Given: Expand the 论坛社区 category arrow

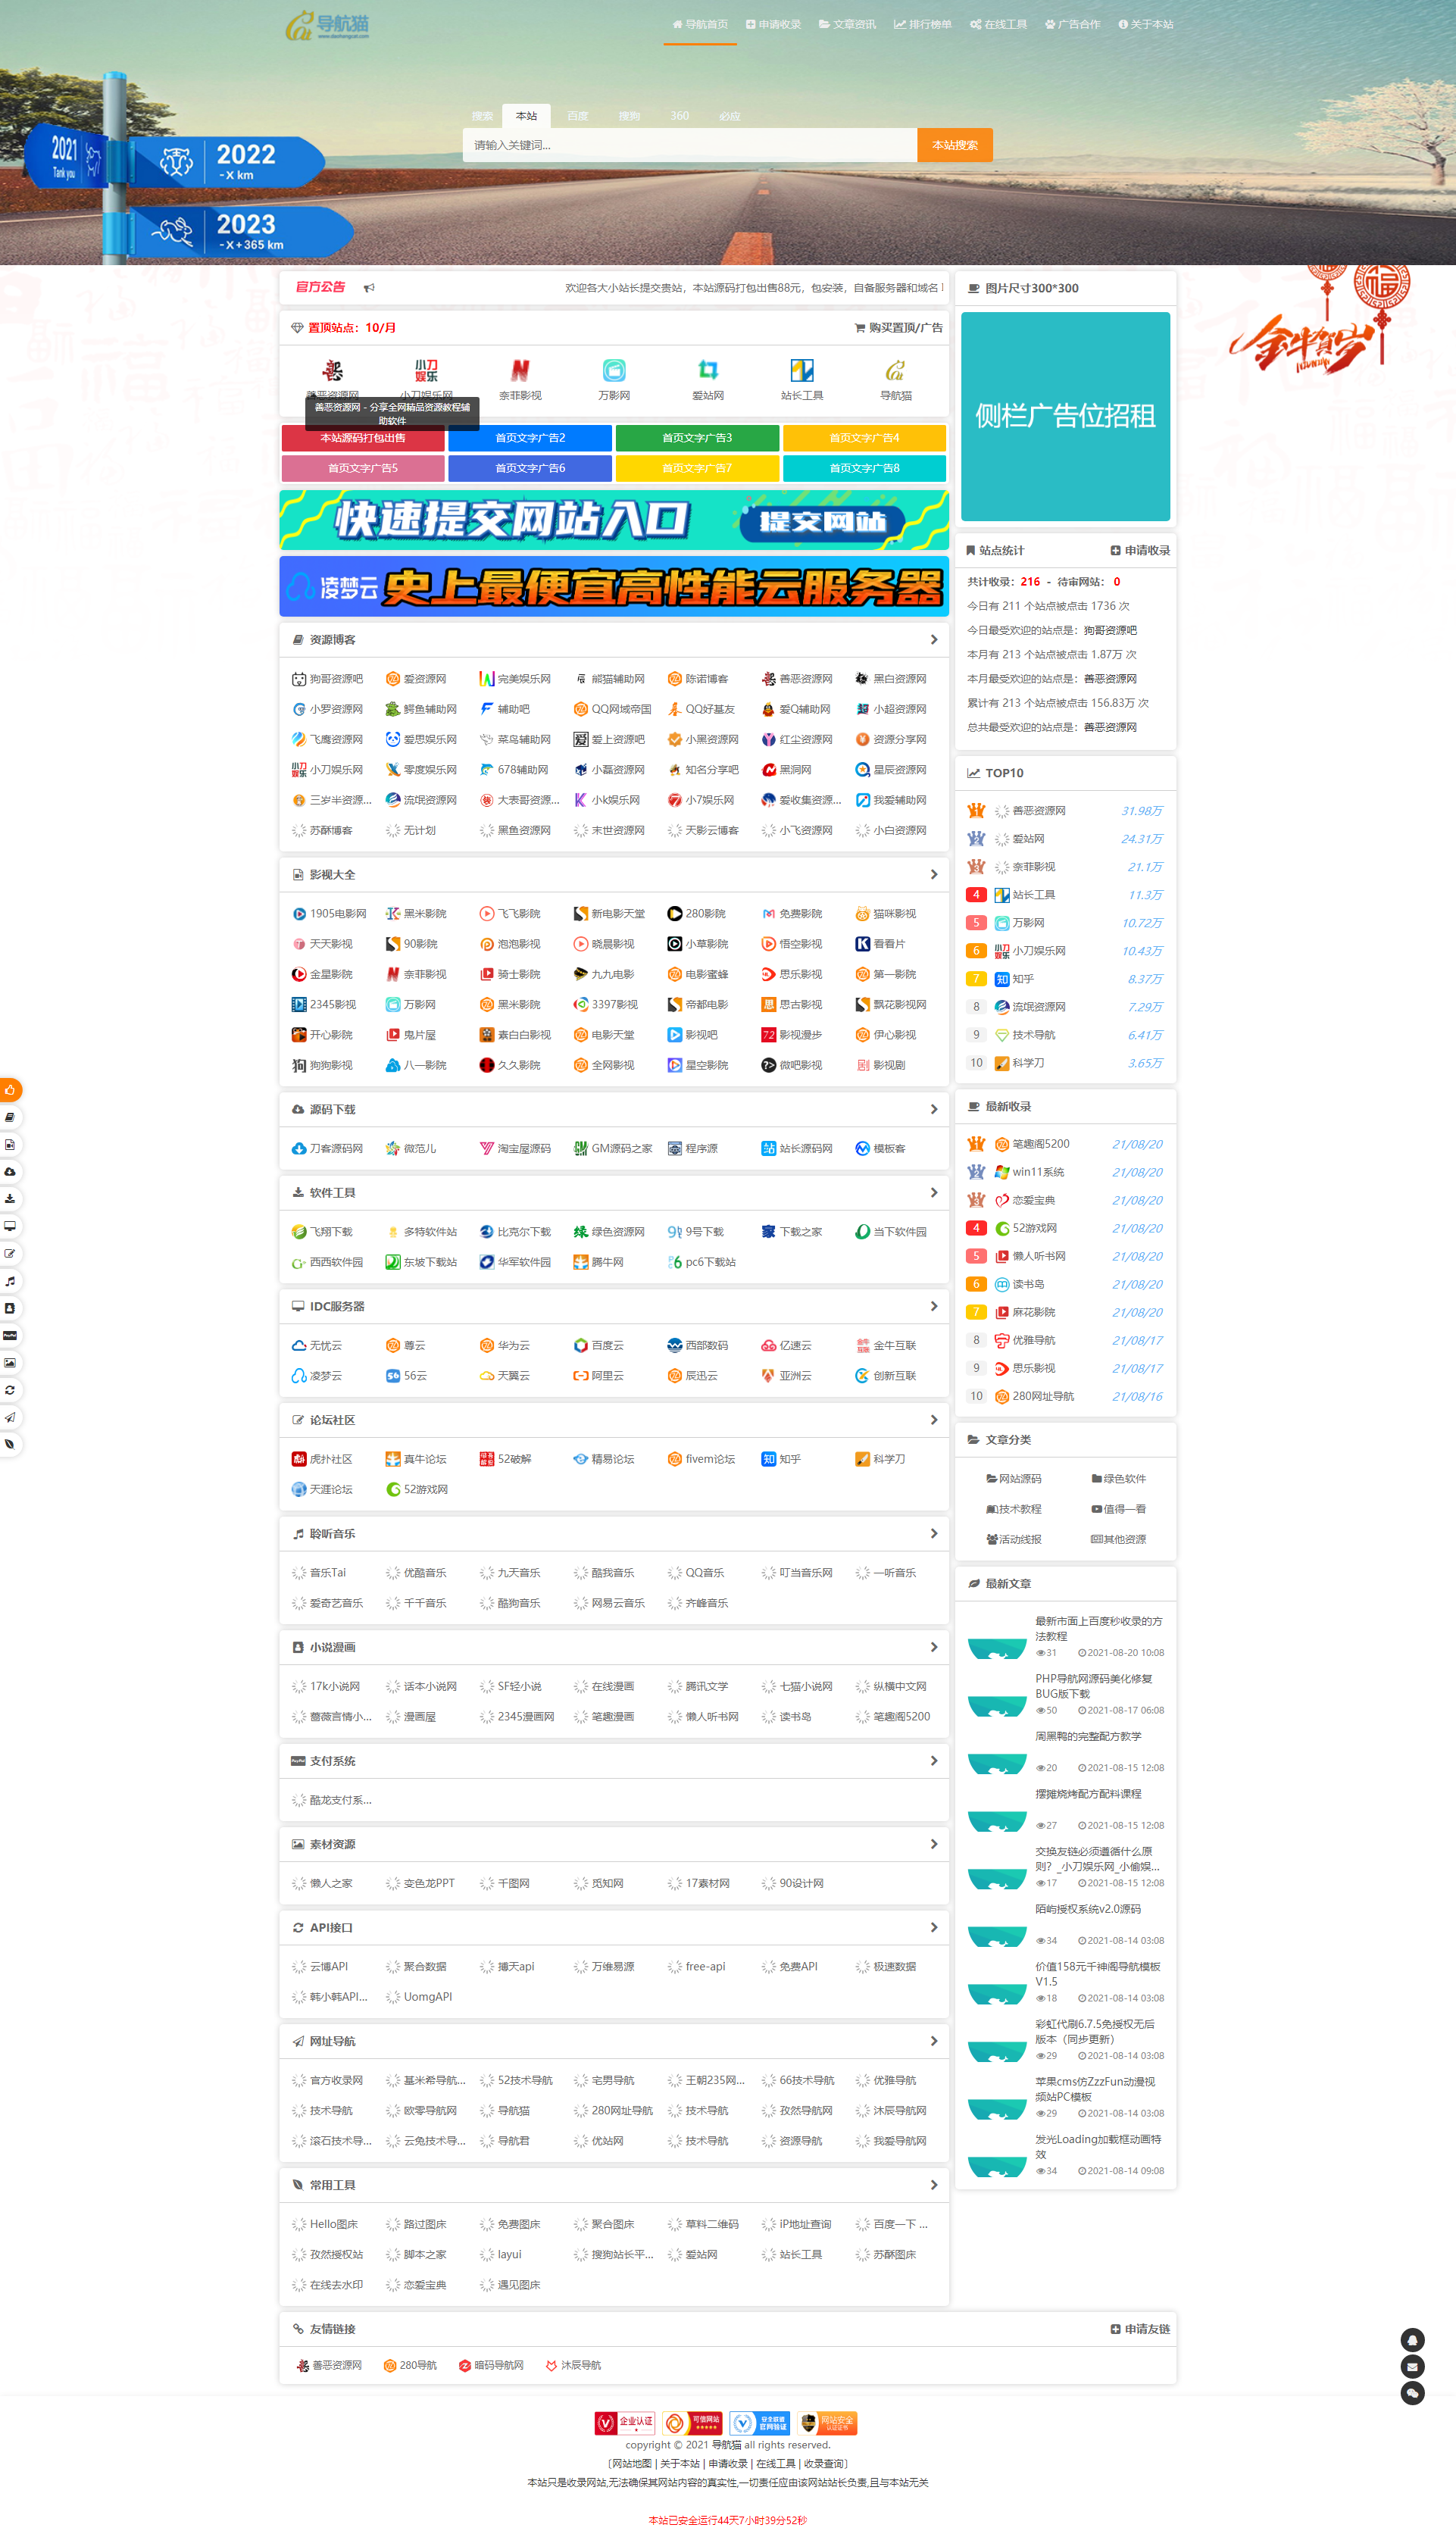Looking at the screenshot, I should click(934, 1421).
